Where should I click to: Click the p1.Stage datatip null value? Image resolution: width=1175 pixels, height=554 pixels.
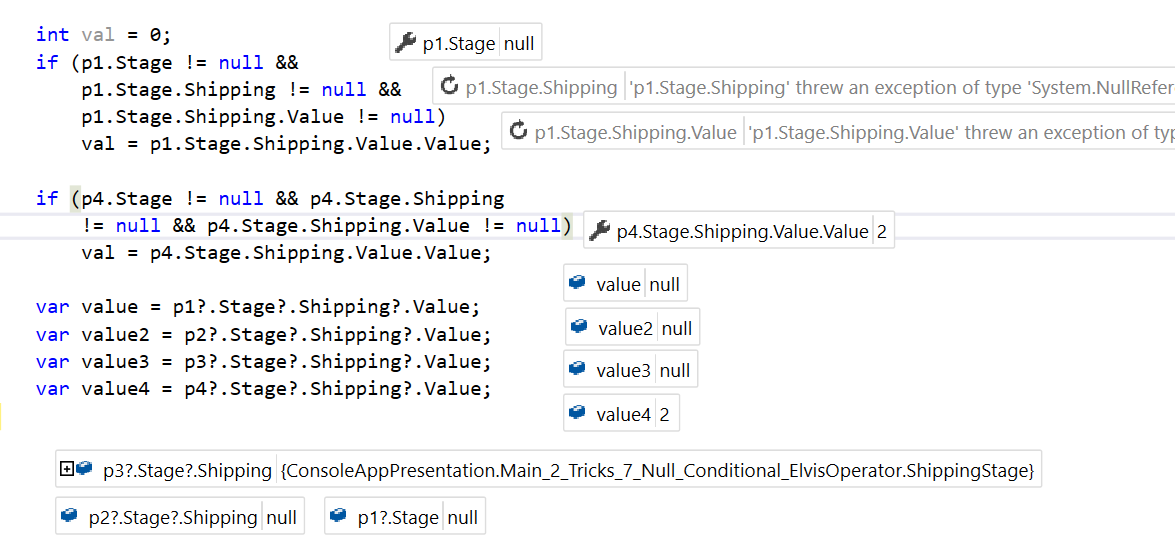(519, 44)
